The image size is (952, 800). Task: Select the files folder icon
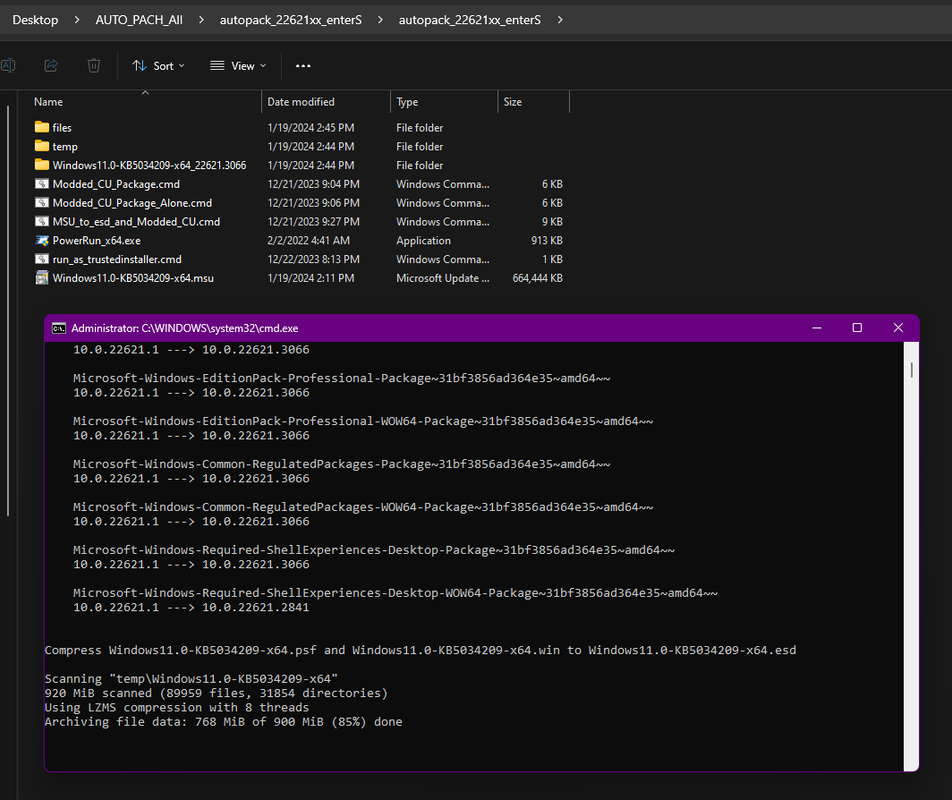click(42, 127)
